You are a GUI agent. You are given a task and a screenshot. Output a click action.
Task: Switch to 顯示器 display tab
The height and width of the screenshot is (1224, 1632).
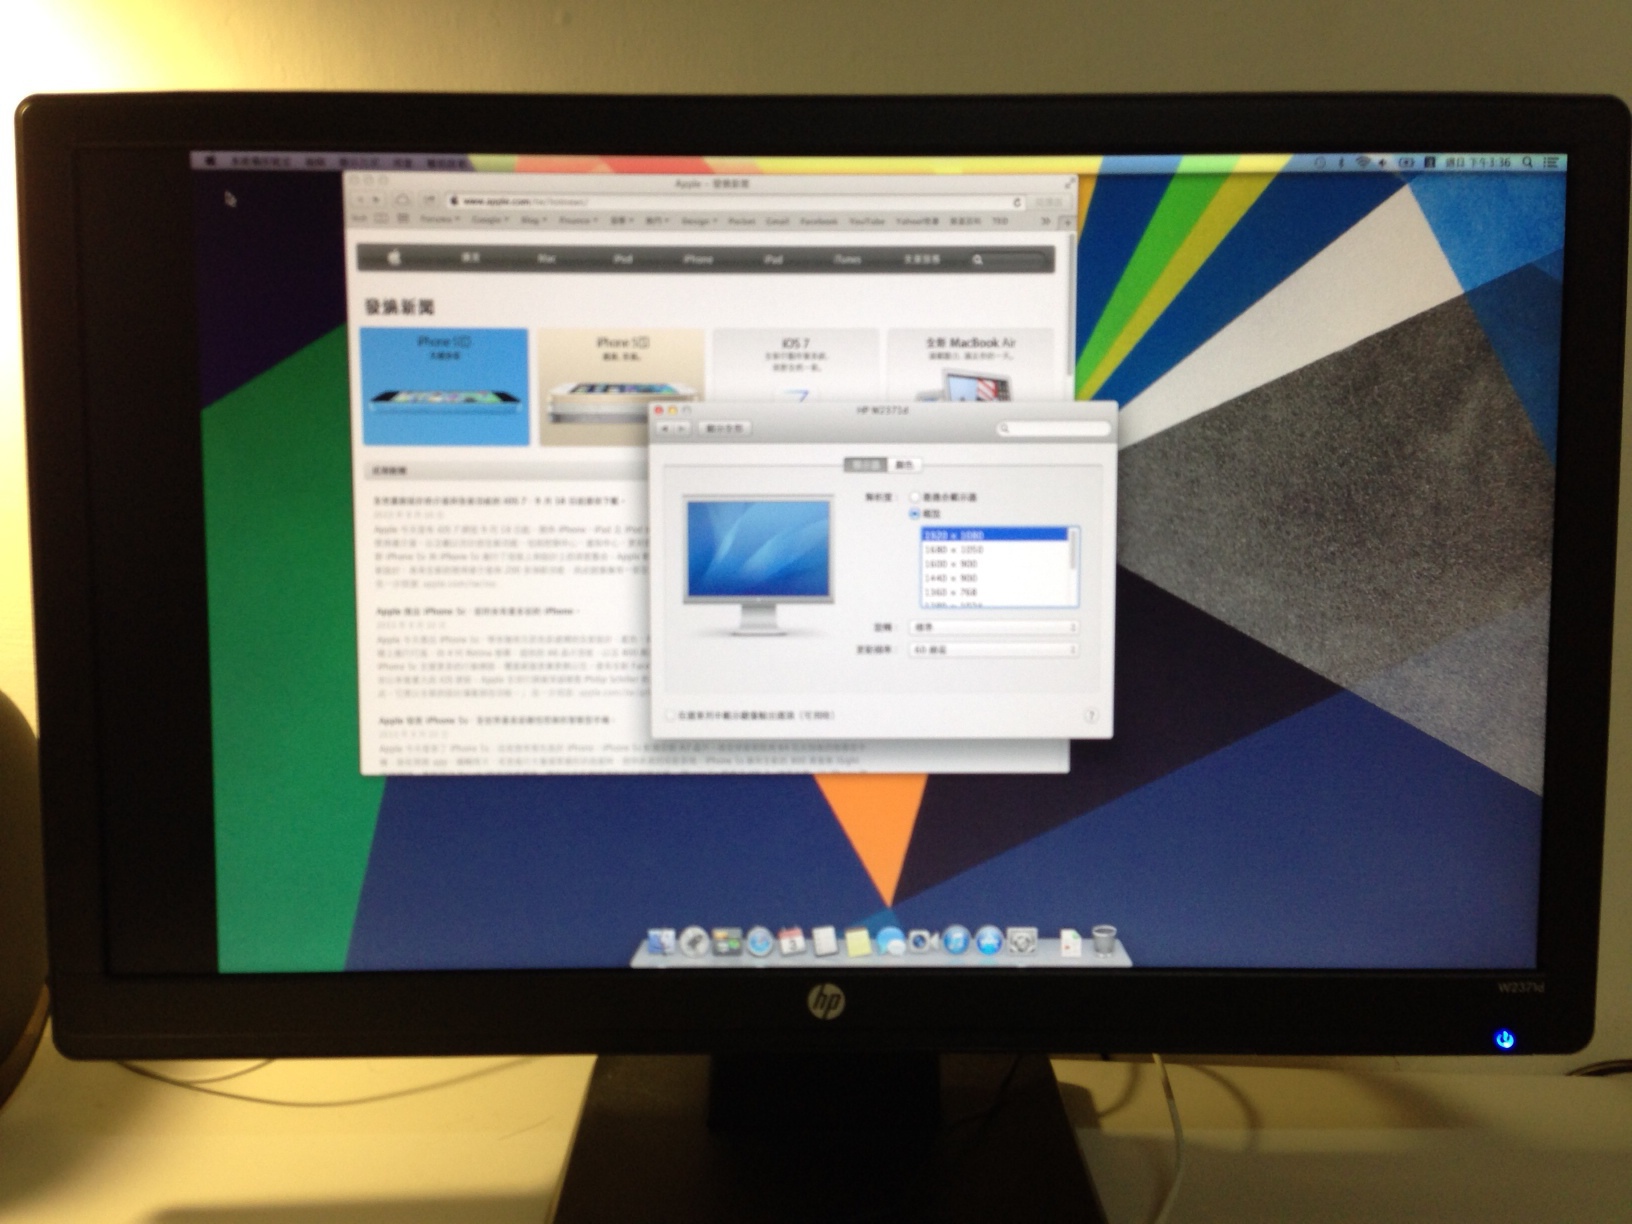866,465
